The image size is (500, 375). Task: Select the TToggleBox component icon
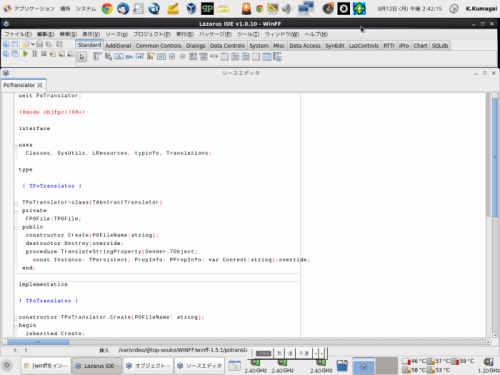pyautogui.click(x=161, y=57)
